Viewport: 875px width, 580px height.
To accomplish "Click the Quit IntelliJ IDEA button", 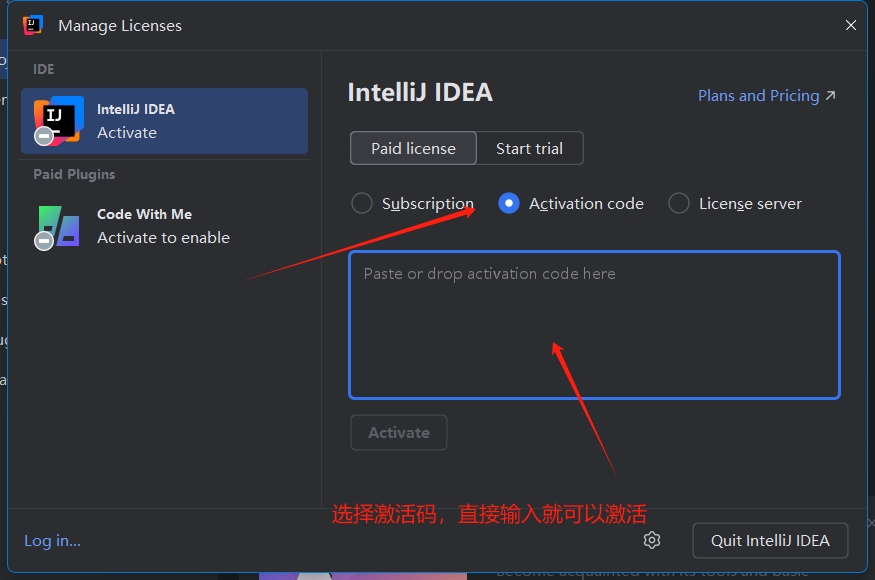I will pyautogui.click(x=769, y=540).
